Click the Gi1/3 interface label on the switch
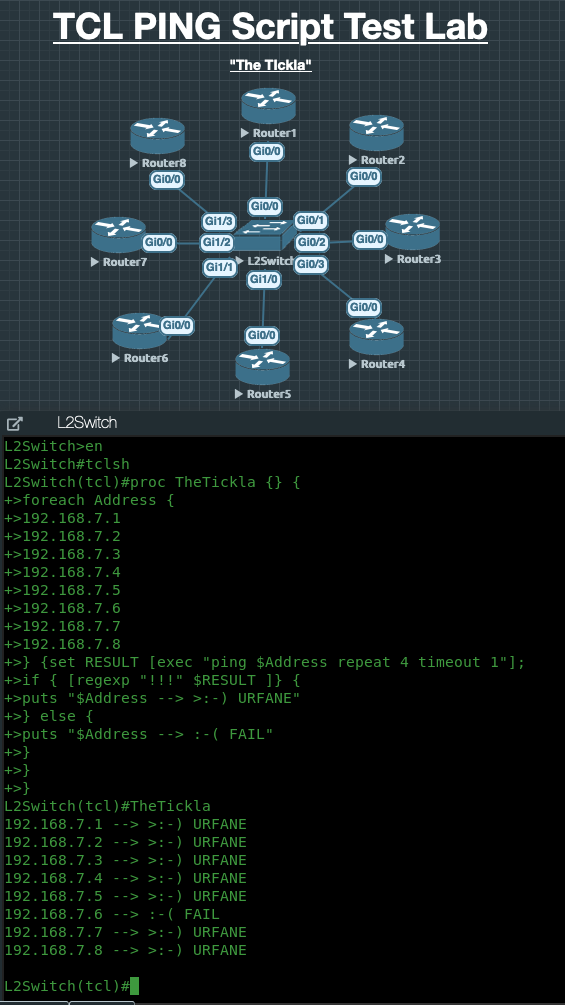 tap(218, 222)
